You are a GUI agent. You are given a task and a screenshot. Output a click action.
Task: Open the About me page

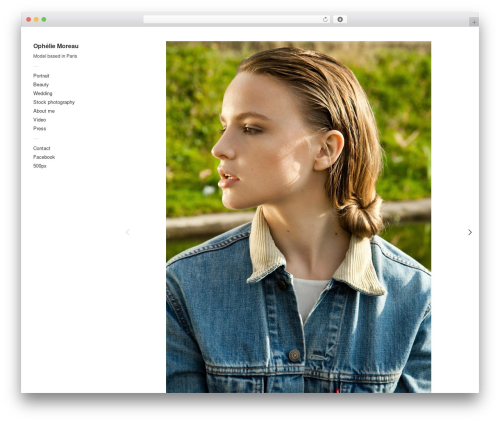click(x=44, y=111)
